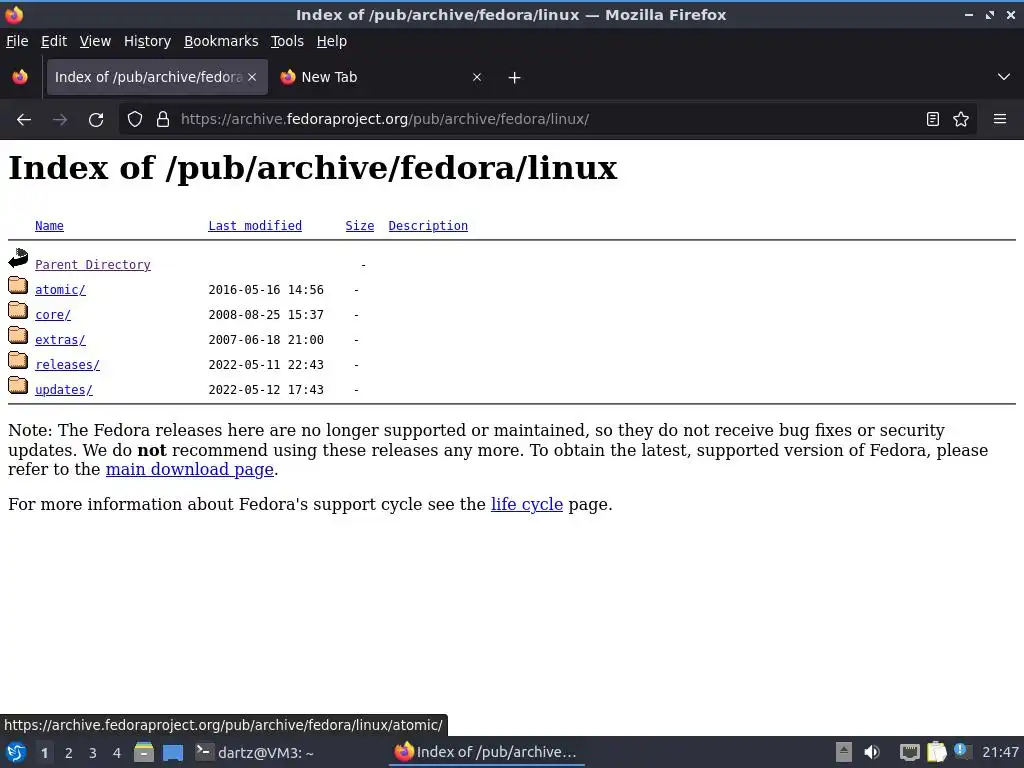Click the network monitor tray icon
1024x768 pixels.
click(909, 752)
